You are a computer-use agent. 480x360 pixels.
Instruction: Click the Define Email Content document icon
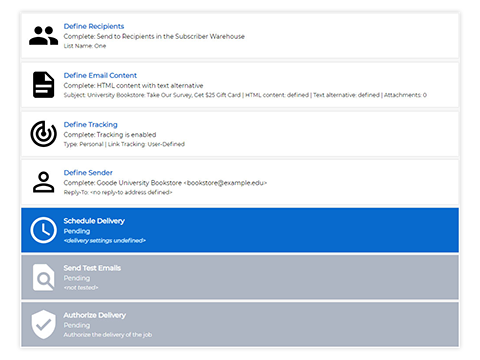point(43,85)
